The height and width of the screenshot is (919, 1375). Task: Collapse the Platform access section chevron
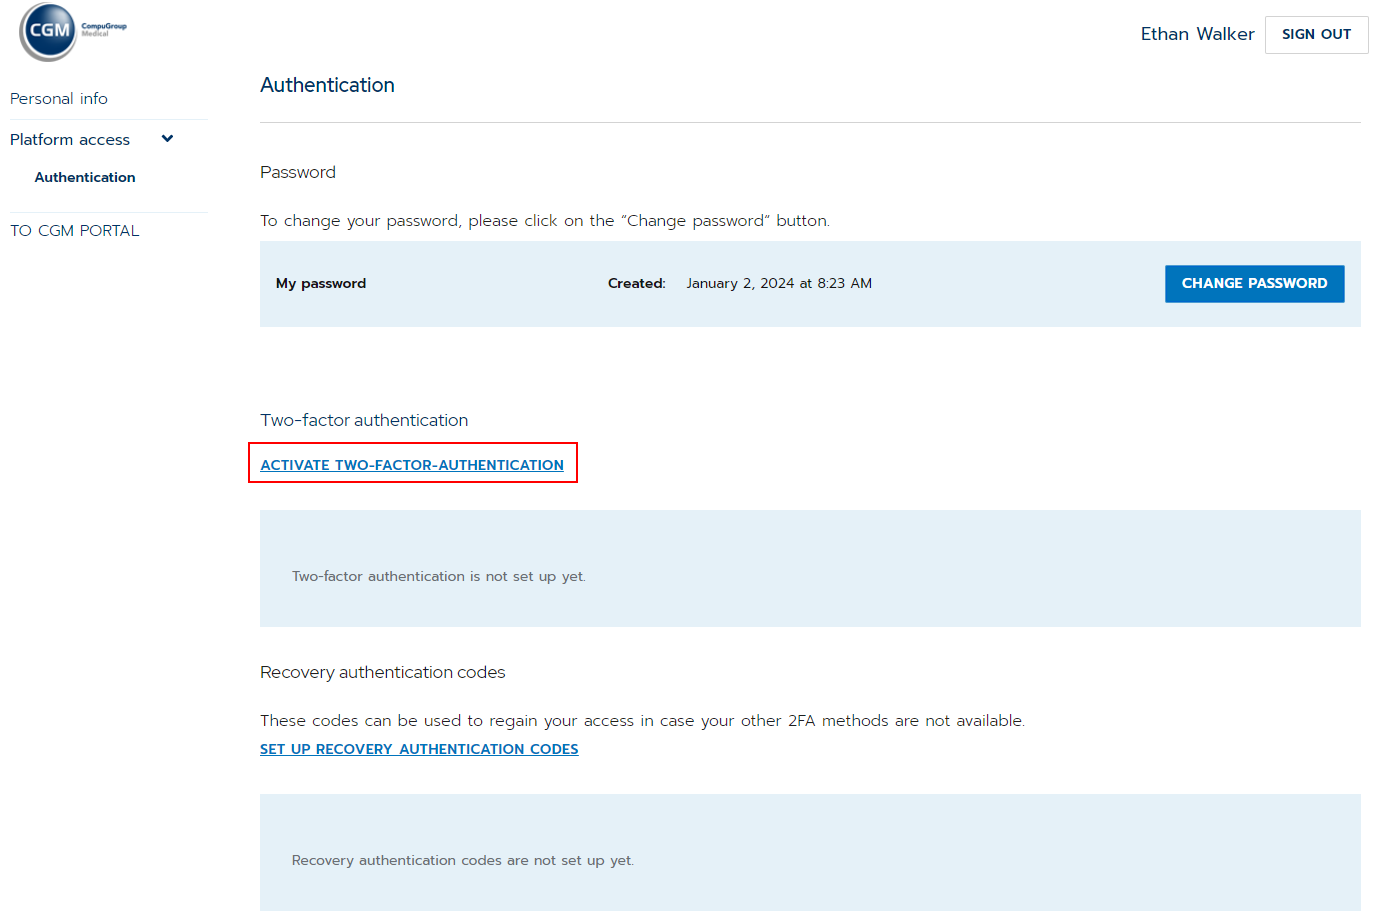tap(166, 139)
